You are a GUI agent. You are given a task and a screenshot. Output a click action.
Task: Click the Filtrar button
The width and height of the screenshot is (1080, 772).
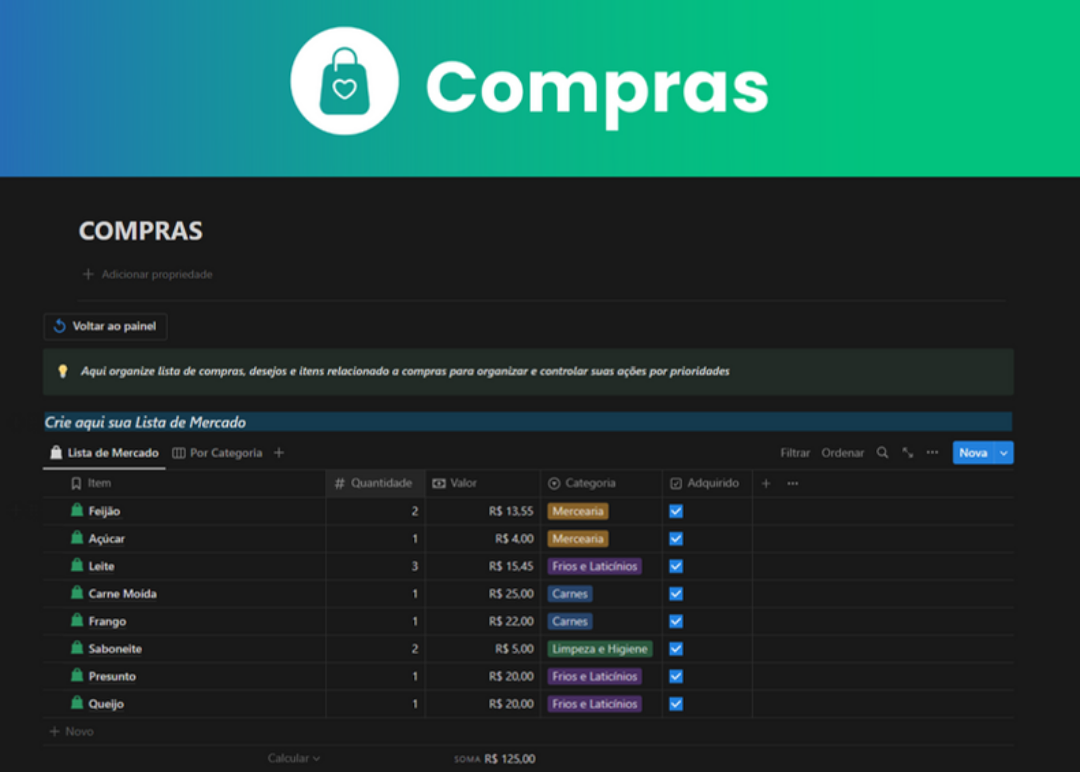click(x=795, y=453)
